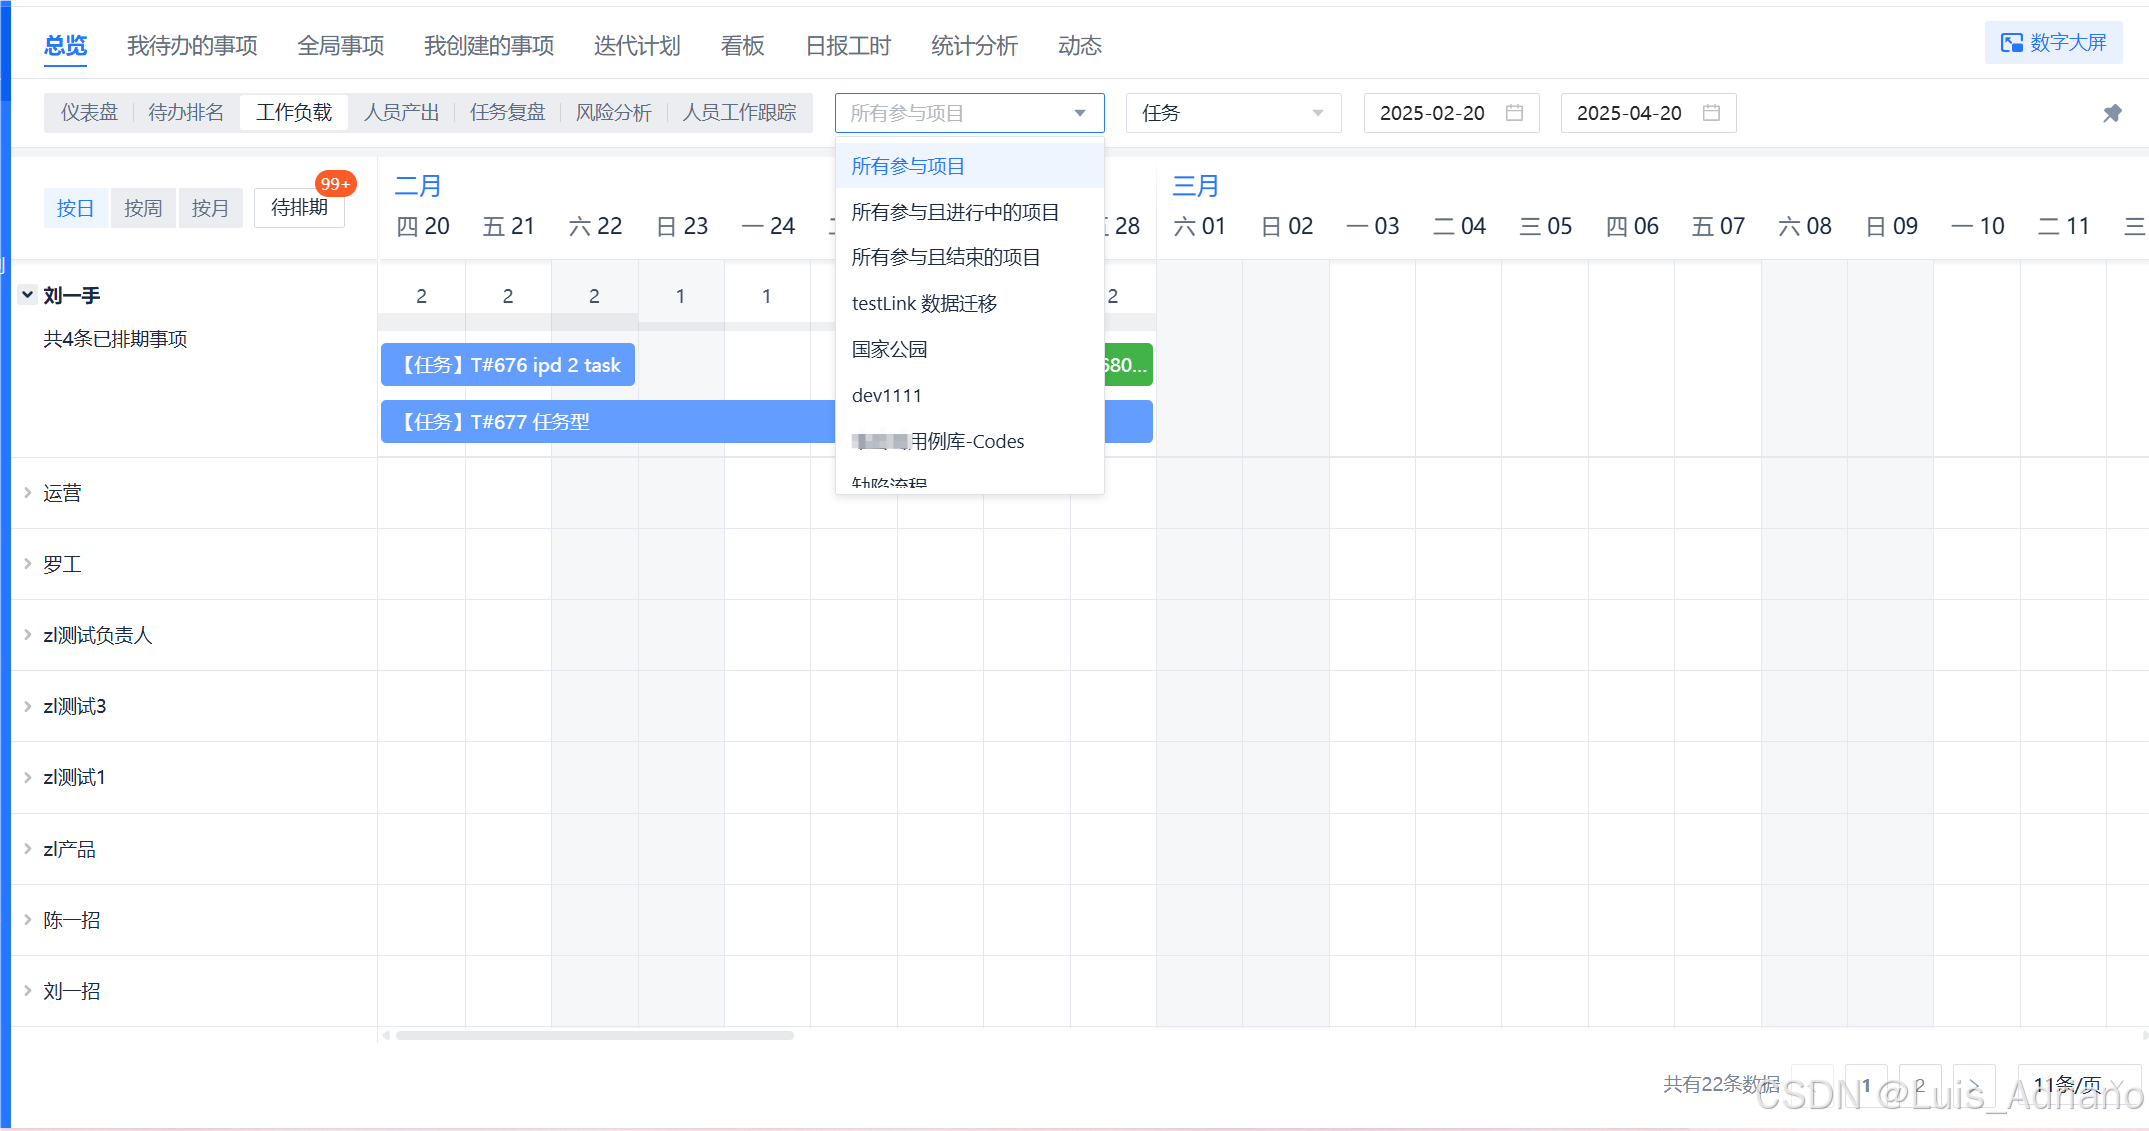This screenshot has height=1131, width=2149.
Task: Open the 任务 type dropdown
Action: pos(1232,113)
